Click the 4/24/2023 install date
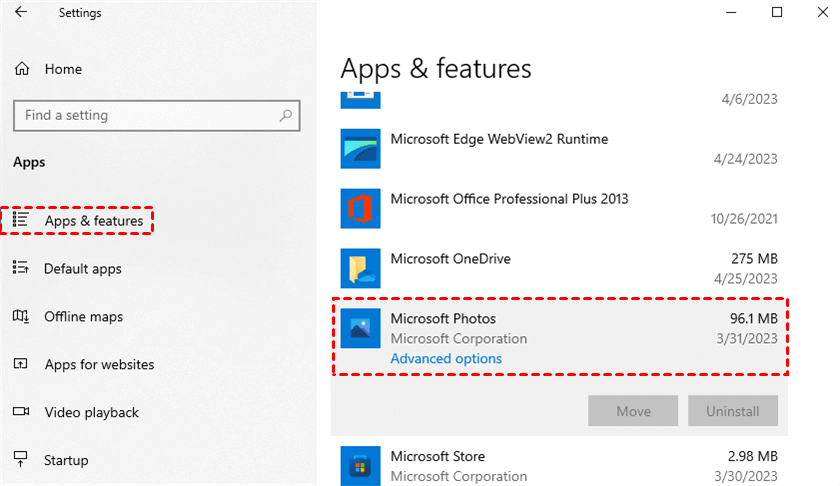The image size is (840, 486). (745, 159)
